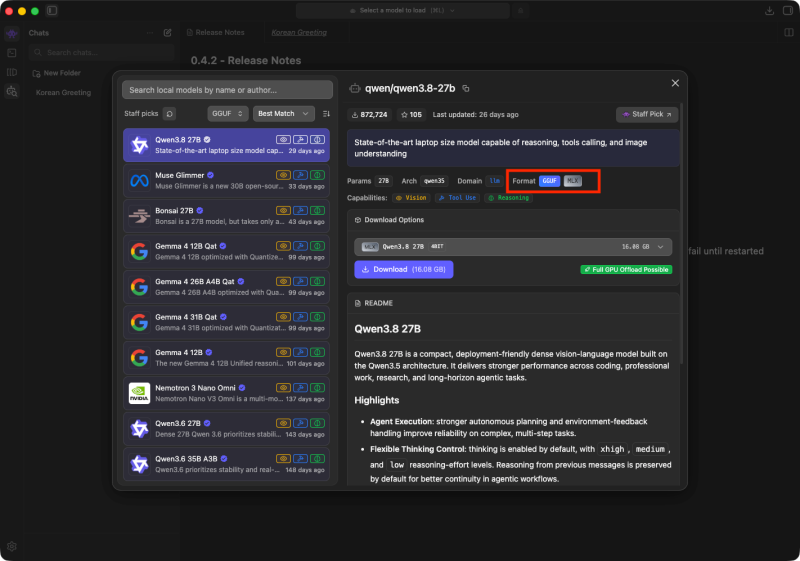
Task: Select the Gemma 4 26B A4B Qat model
Action: pos(226,287)
